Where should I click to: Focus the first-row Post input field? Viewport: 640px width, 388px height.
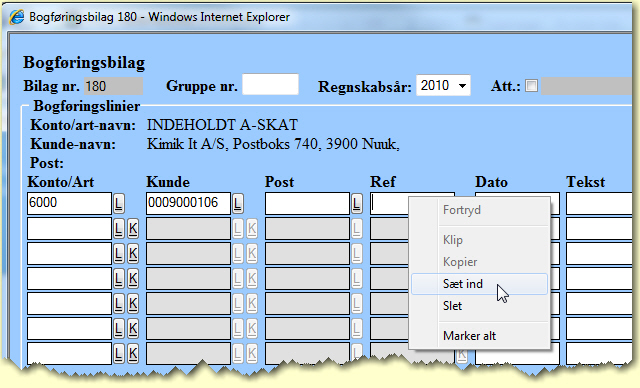[x=307, y=203]
